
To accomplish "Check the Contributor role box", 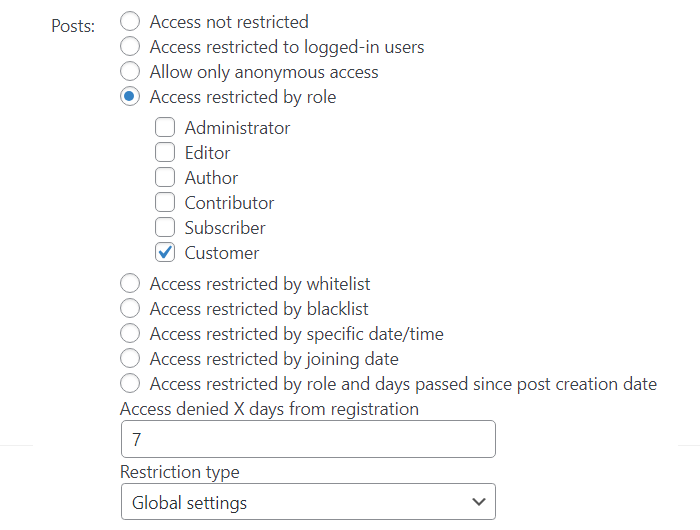I will [165, 202].
